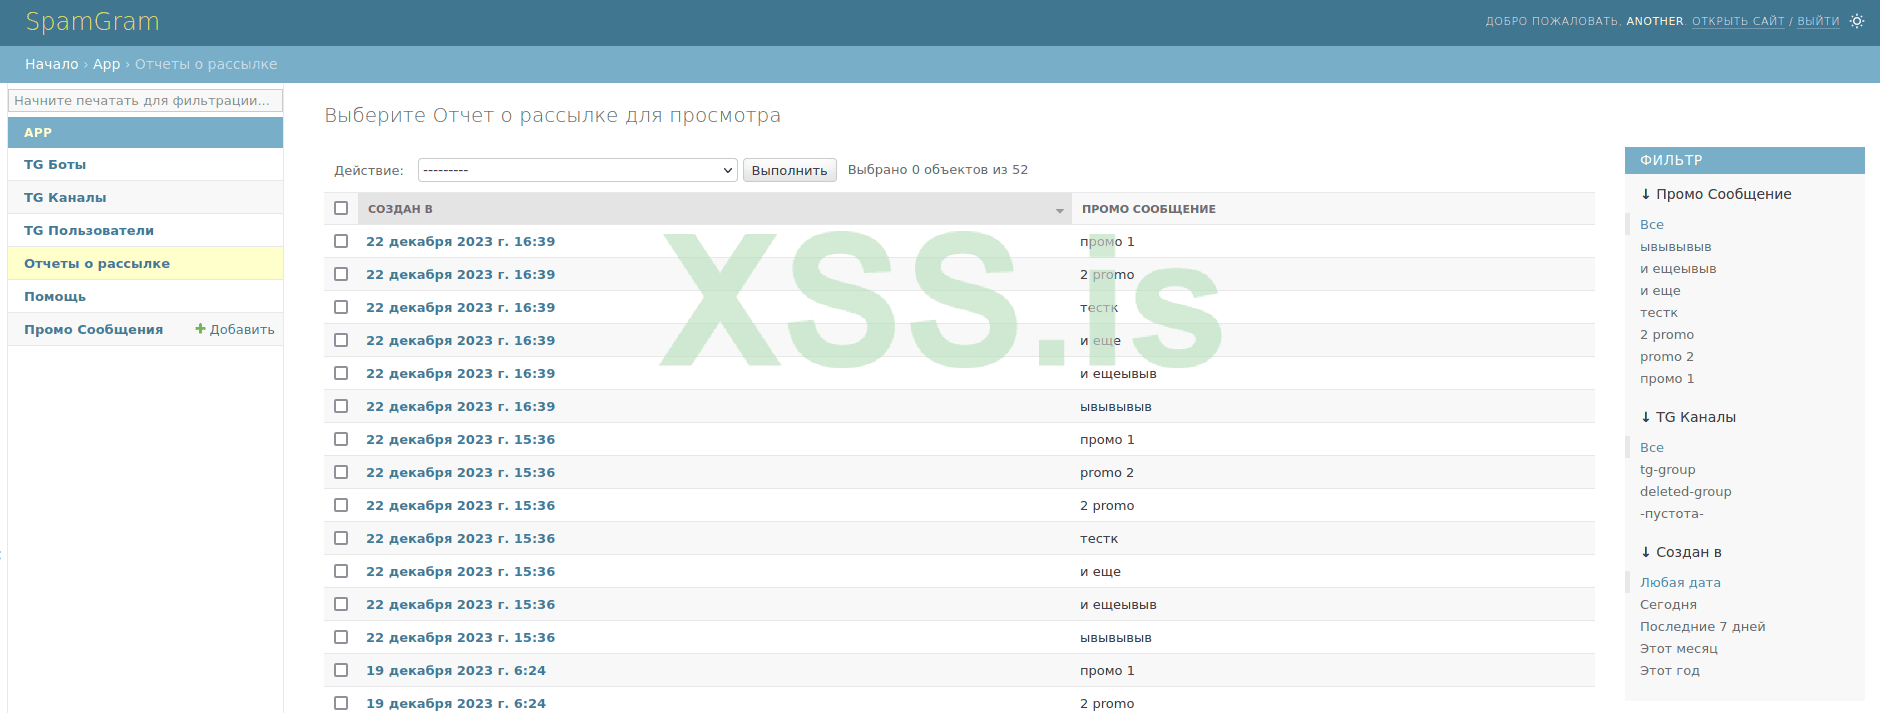Click the arrow icon beside Создан в filter
The height and width of the screenshot is (713, 1880).
(x=1646, y=552)
